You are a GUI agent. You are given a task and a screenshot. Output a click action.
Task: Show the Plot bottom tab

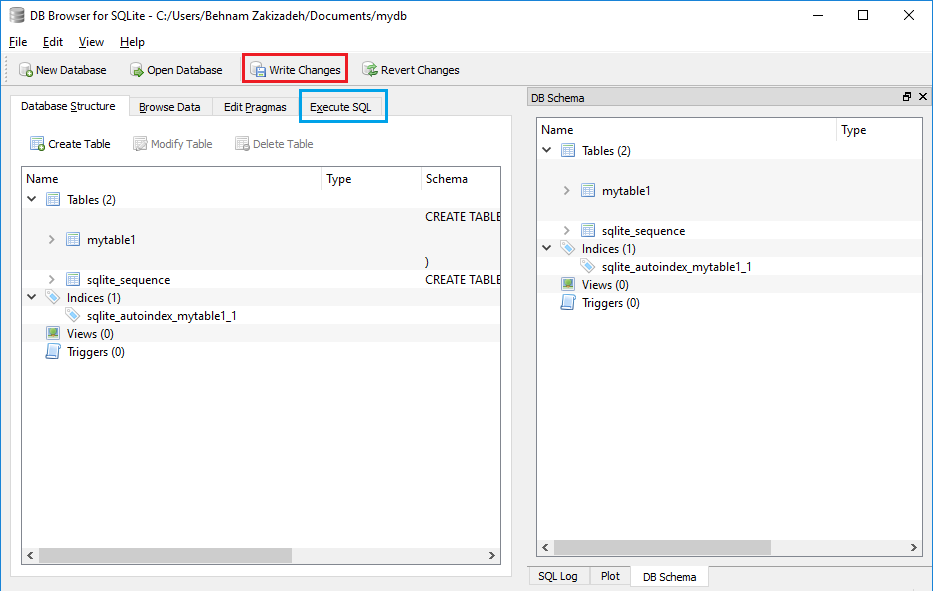[610, 576]
